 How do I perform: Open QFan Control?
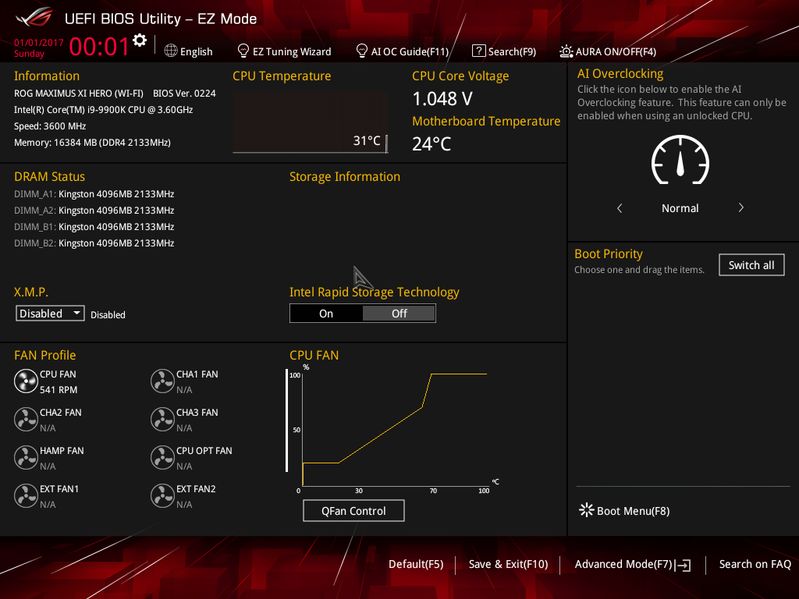[354, 510]
